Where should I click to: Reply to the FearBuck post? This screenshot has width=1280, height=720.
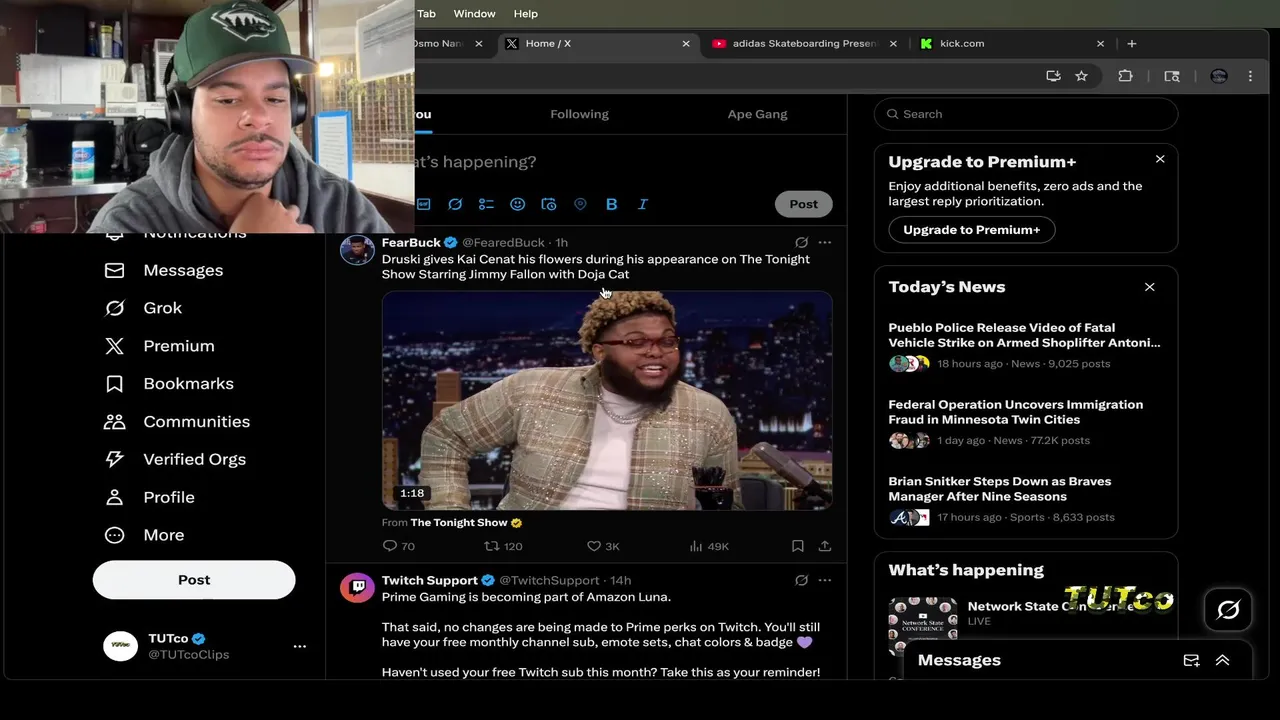[399, 546]
